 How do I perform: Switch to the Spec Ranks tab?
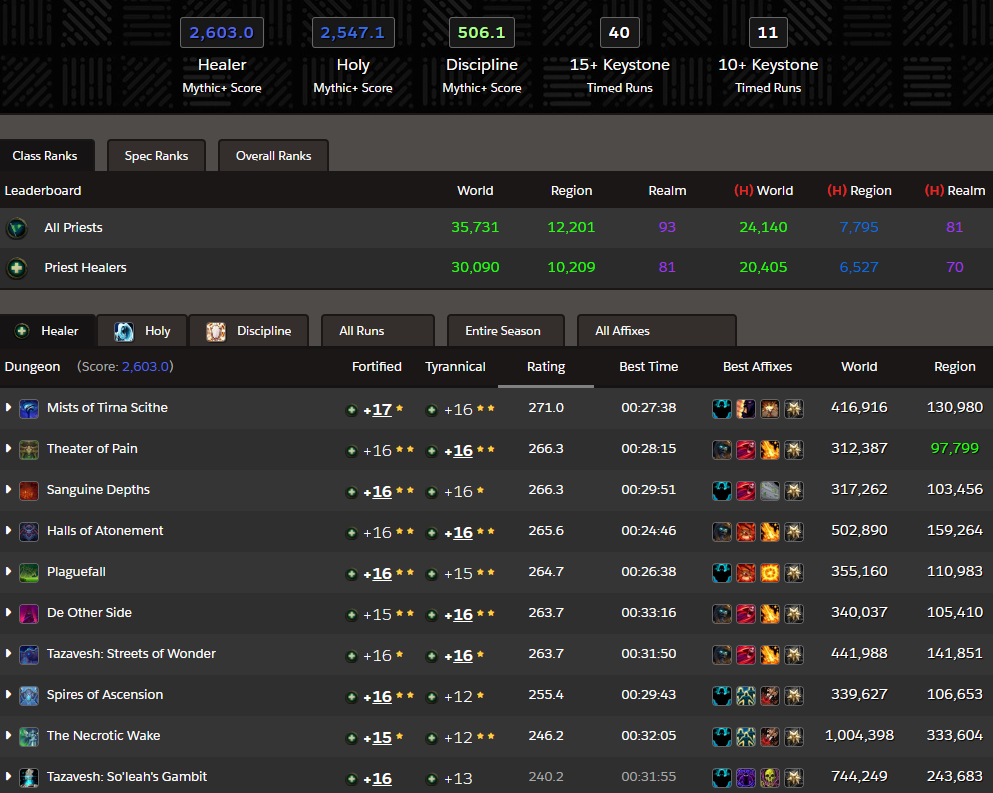[156, 156]
